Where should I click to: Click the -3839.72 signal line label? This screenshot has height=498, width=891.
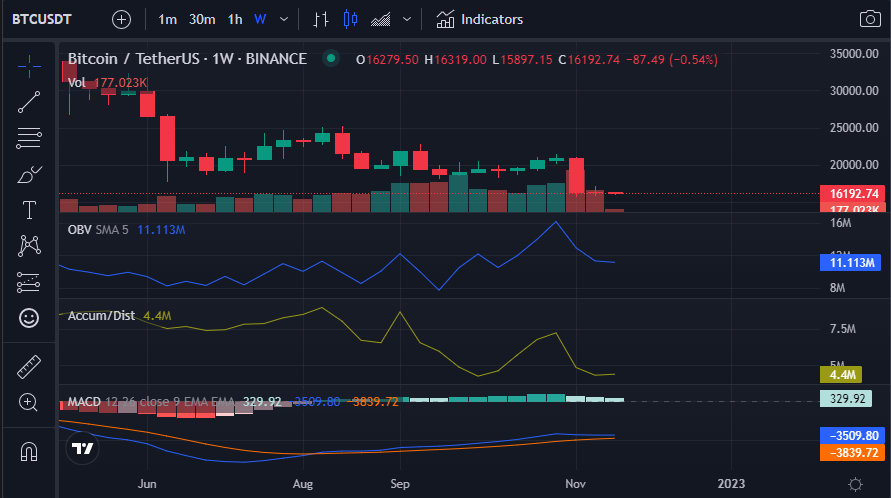pyautogui.click(x=852, y=453)
